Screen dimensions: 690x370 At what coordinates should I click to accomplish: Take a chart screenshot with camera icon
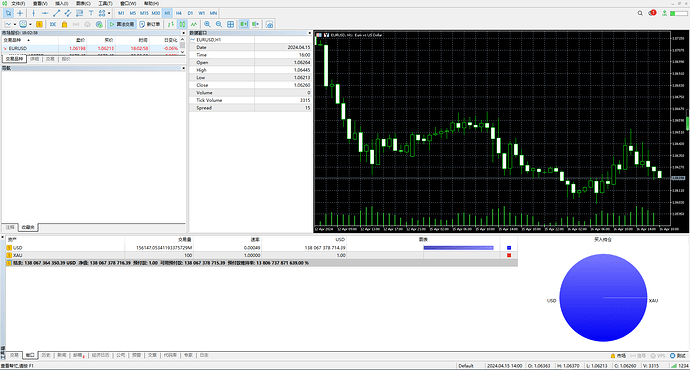[270, 24]
